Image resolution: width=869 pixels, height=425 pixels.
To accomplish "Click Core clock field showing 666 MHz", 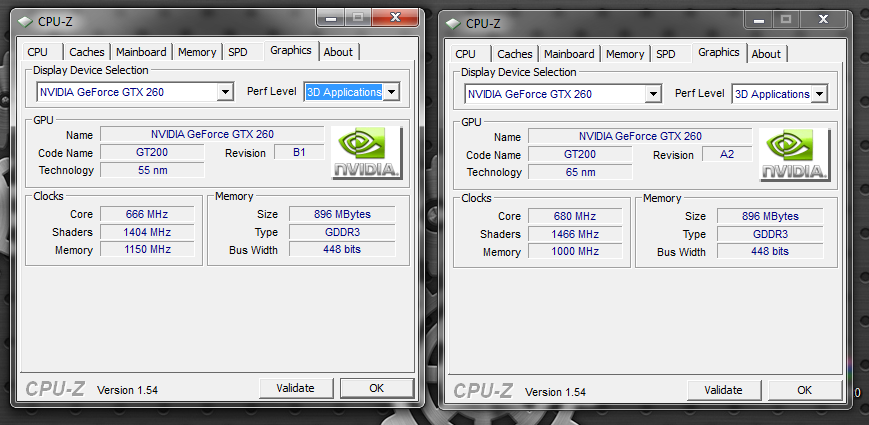I will (x=148, y=214).
